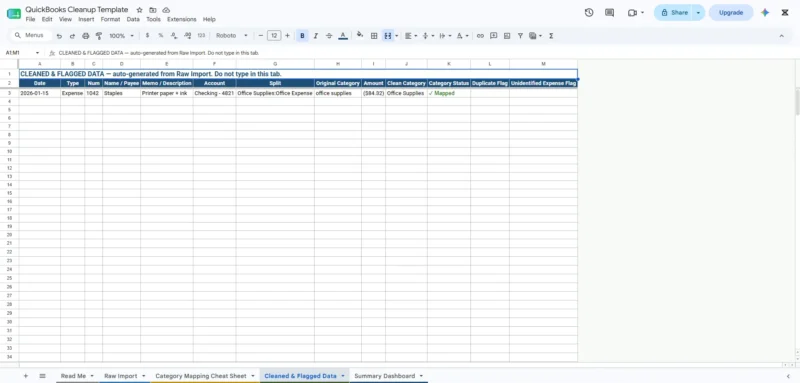Open the text color picker
The width and height of the screenshot is (800, 383).
point(343,36)
